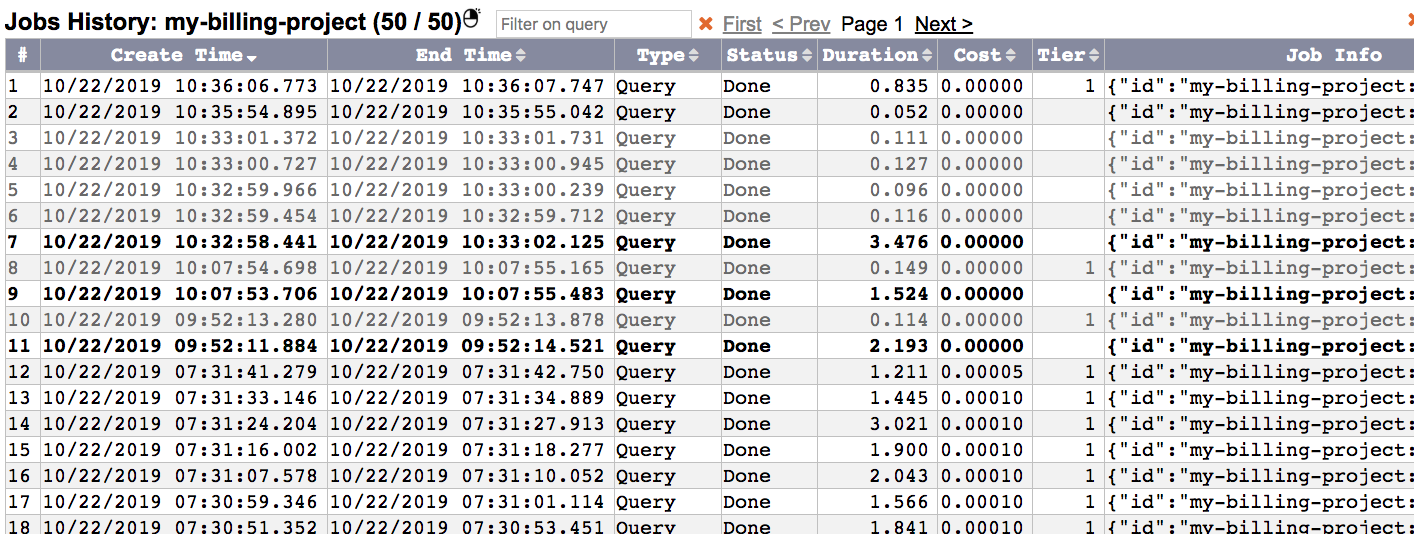Click Tier value 1 in row 10
Image resolution: width=1414 pixels, height=534 pixels.
(x=1089, y=320)
